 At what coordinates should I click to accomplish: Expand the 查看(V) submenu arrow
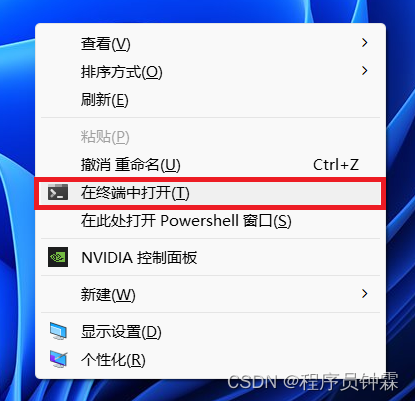pyautogui.click(x=365, y=43)
